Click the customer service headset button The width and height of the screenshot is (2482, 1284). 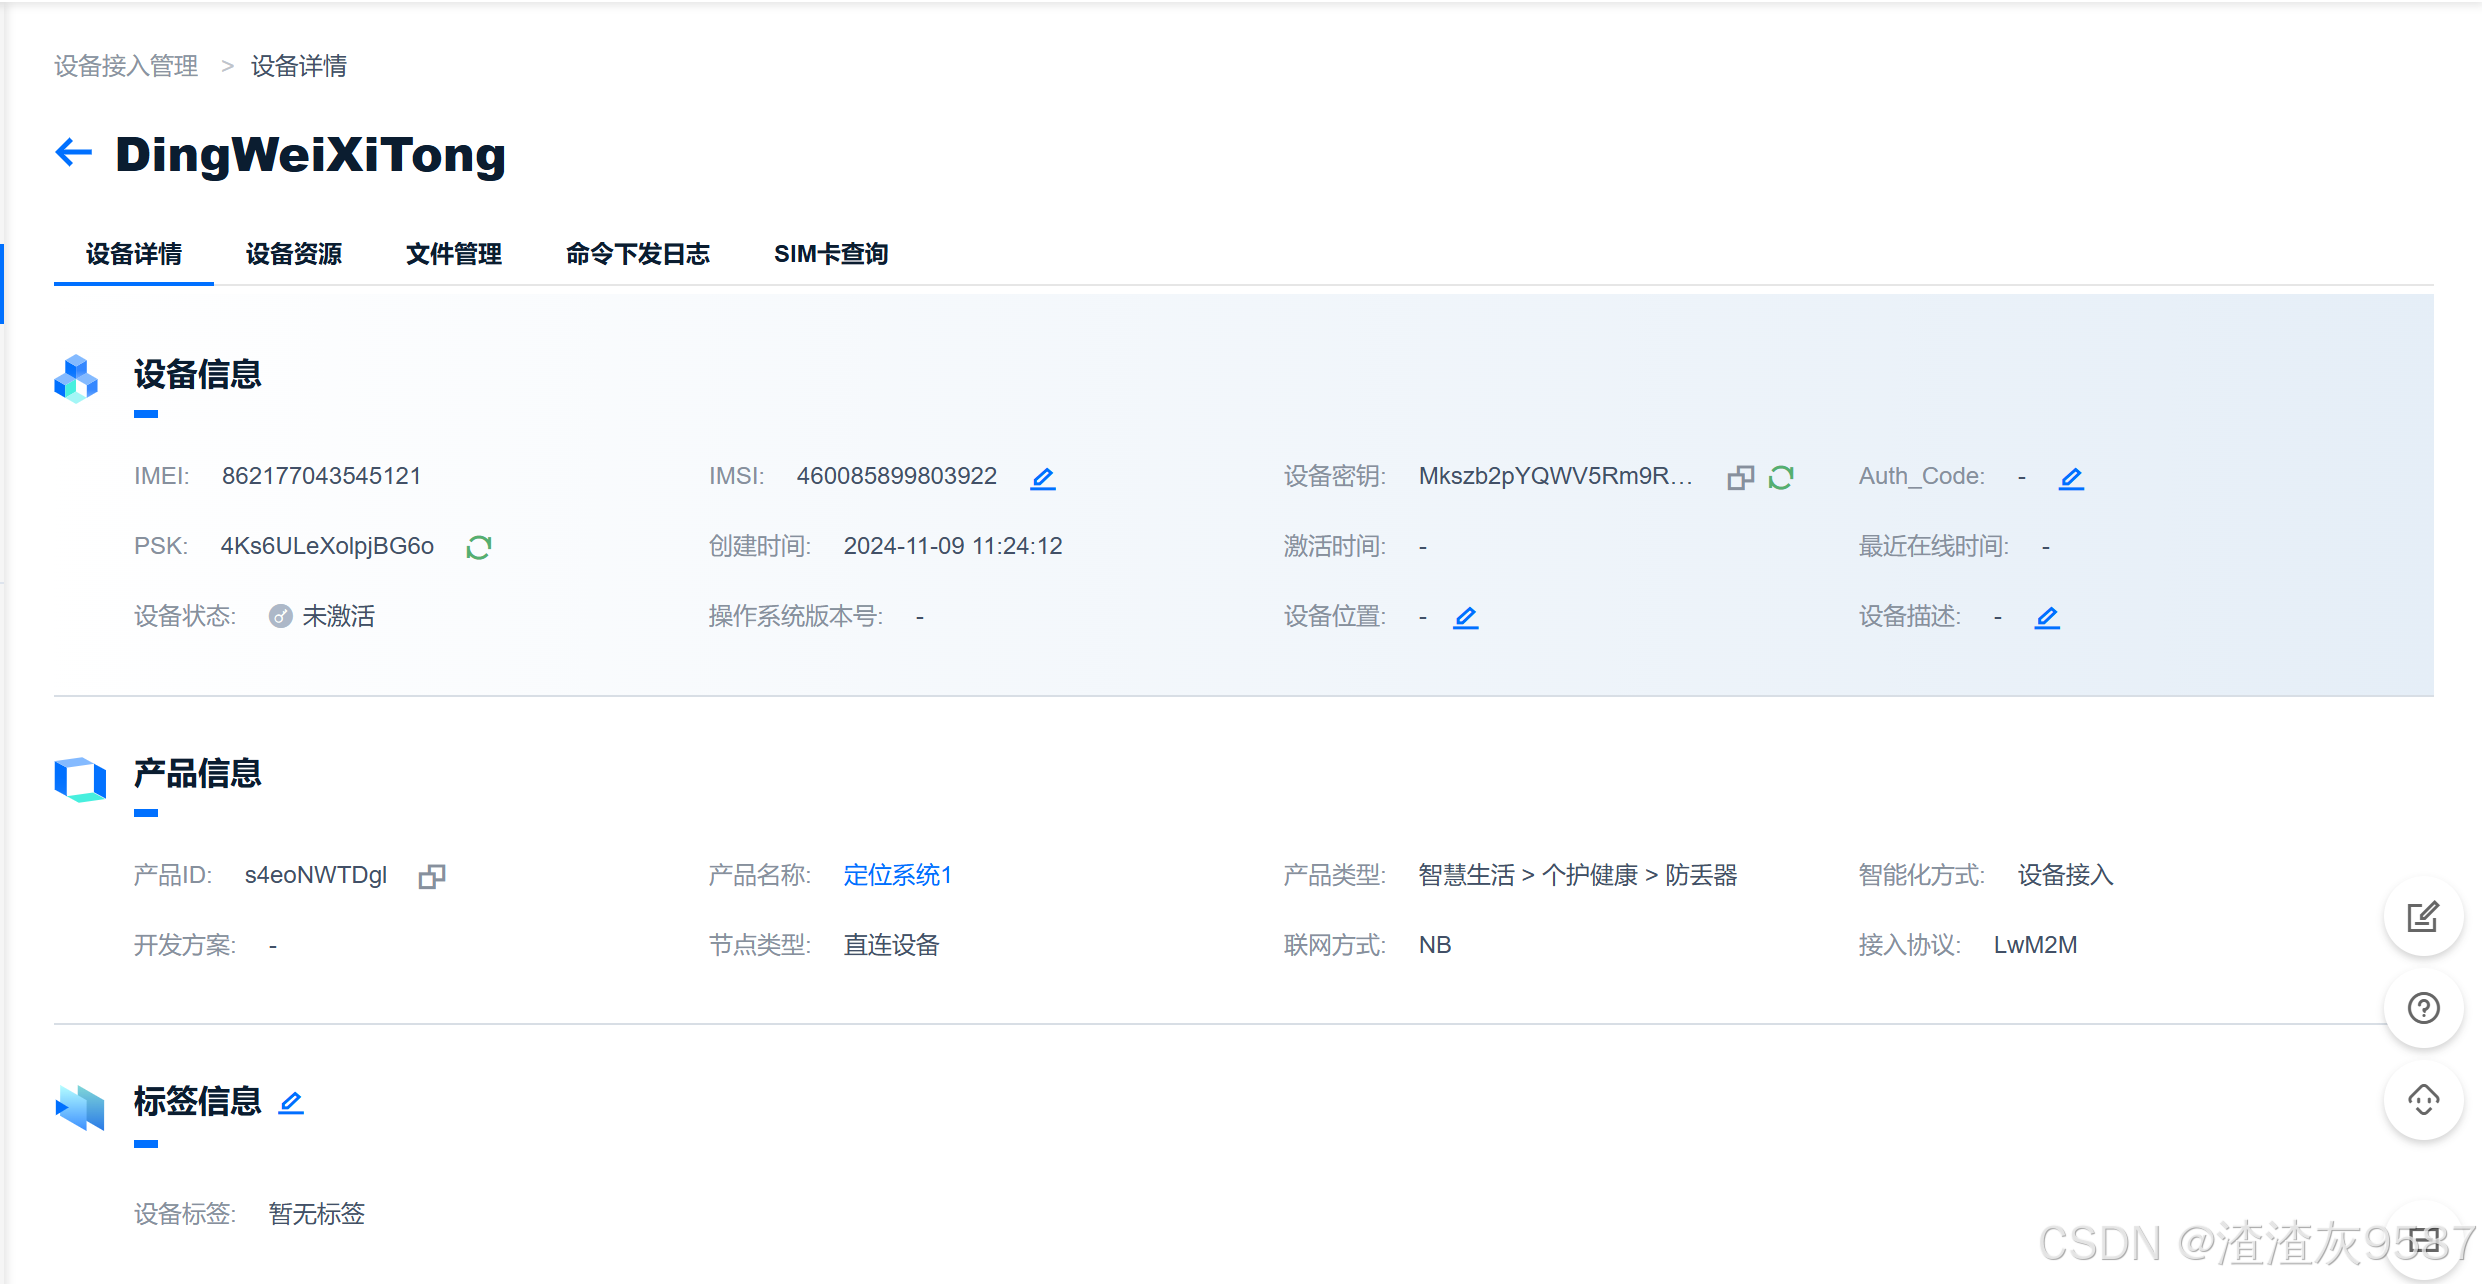point(2423,1100)
